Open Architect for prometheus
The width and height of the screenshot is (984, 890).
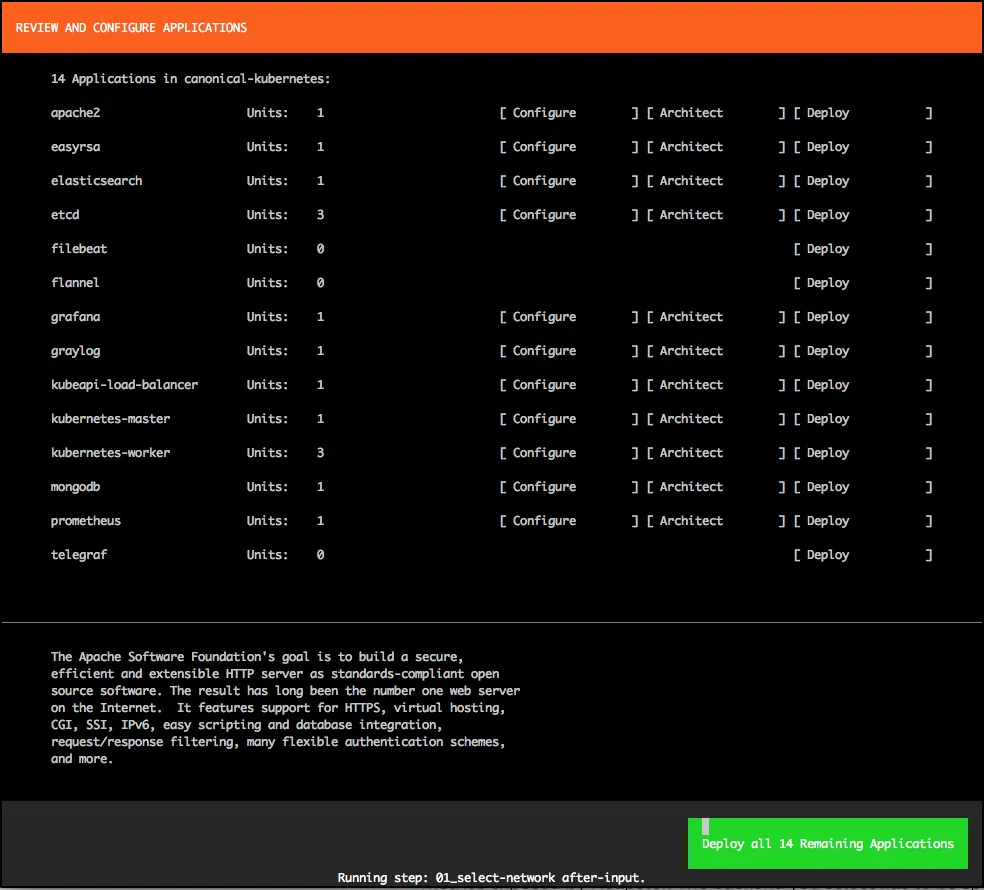(691, 521)
